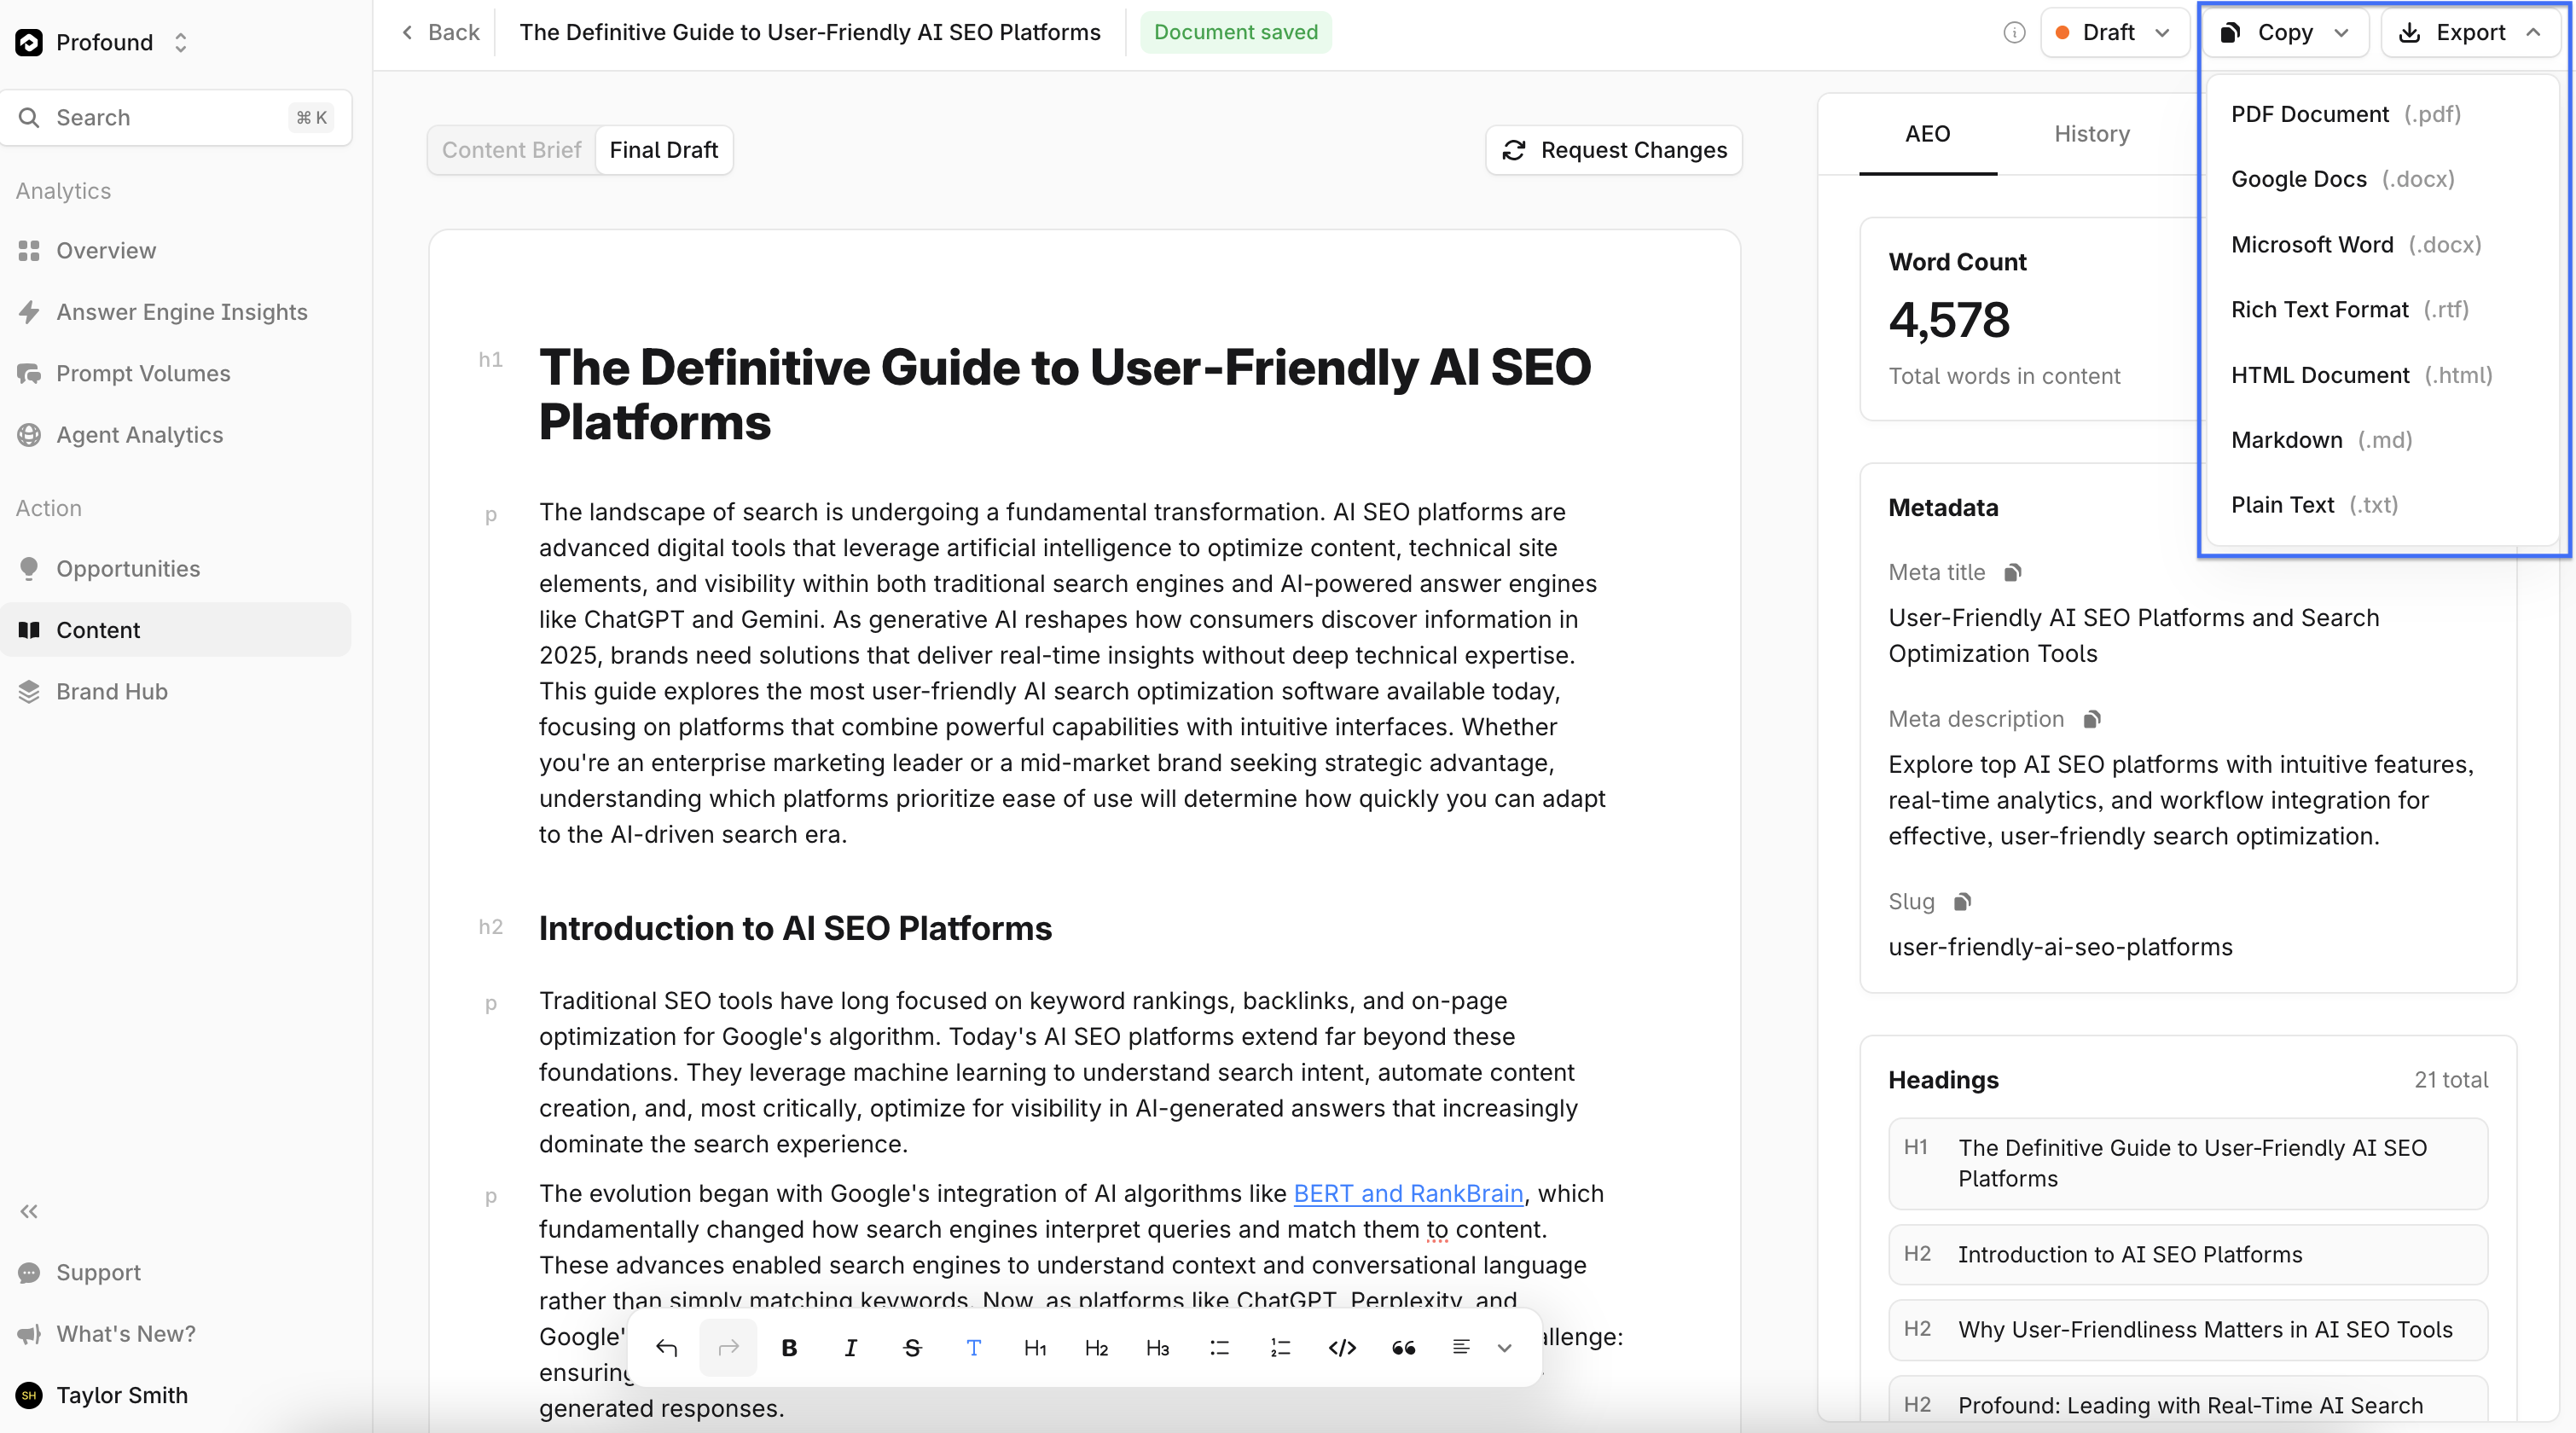
Task: Click the Request Changes button
Action: click(x=1614, y=150)
